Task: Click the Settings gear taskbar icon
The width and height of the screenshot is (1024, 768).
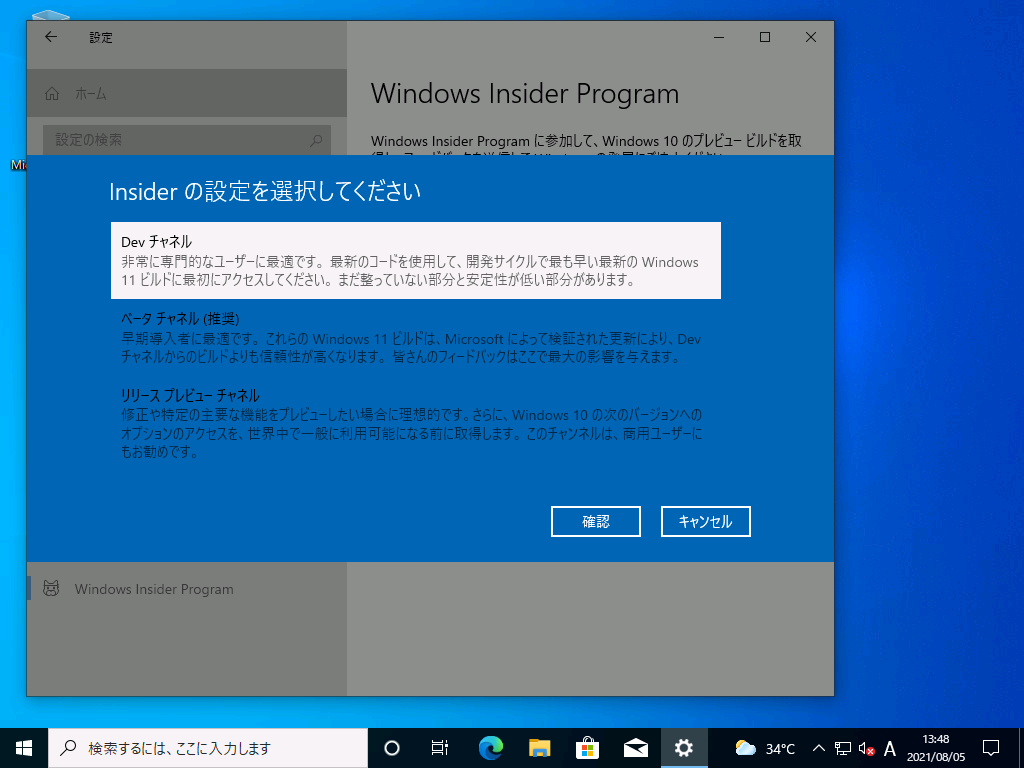Action: pos(684,748)
